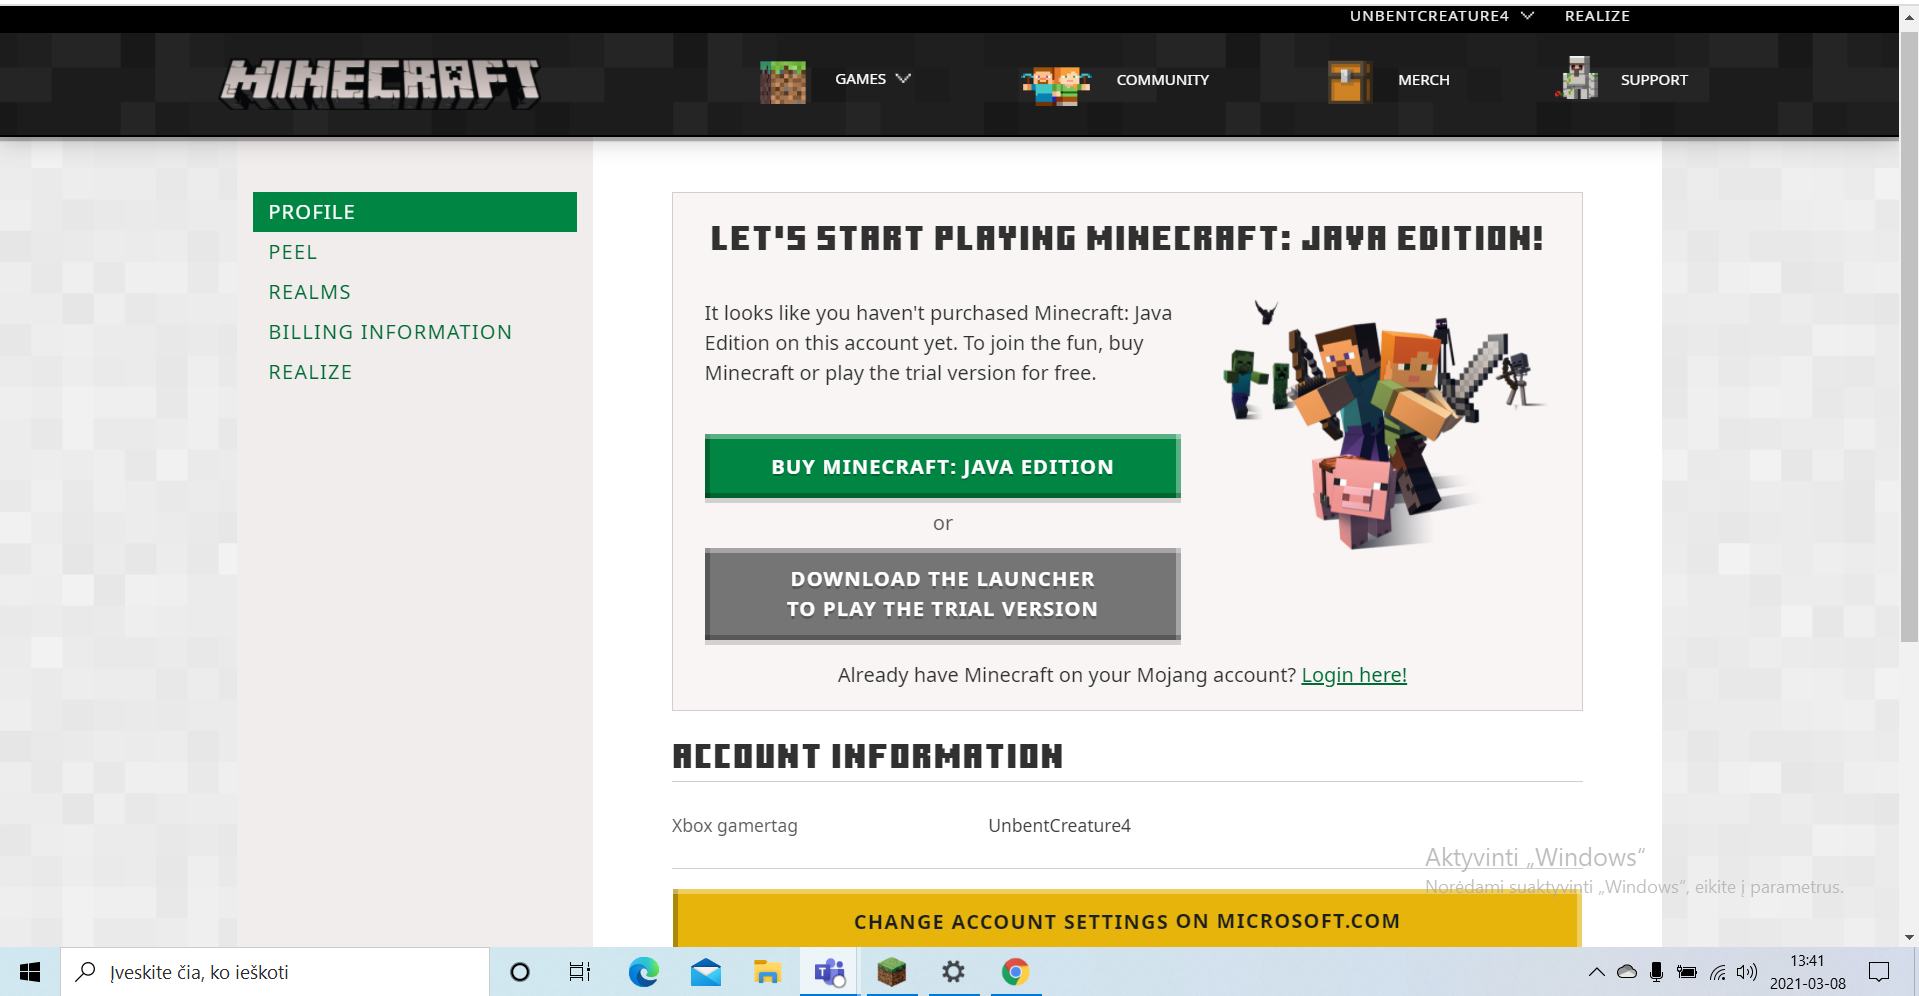The image size is (1919, 996).
Task: Open the taskbar clock and date
Action: 1808,972
